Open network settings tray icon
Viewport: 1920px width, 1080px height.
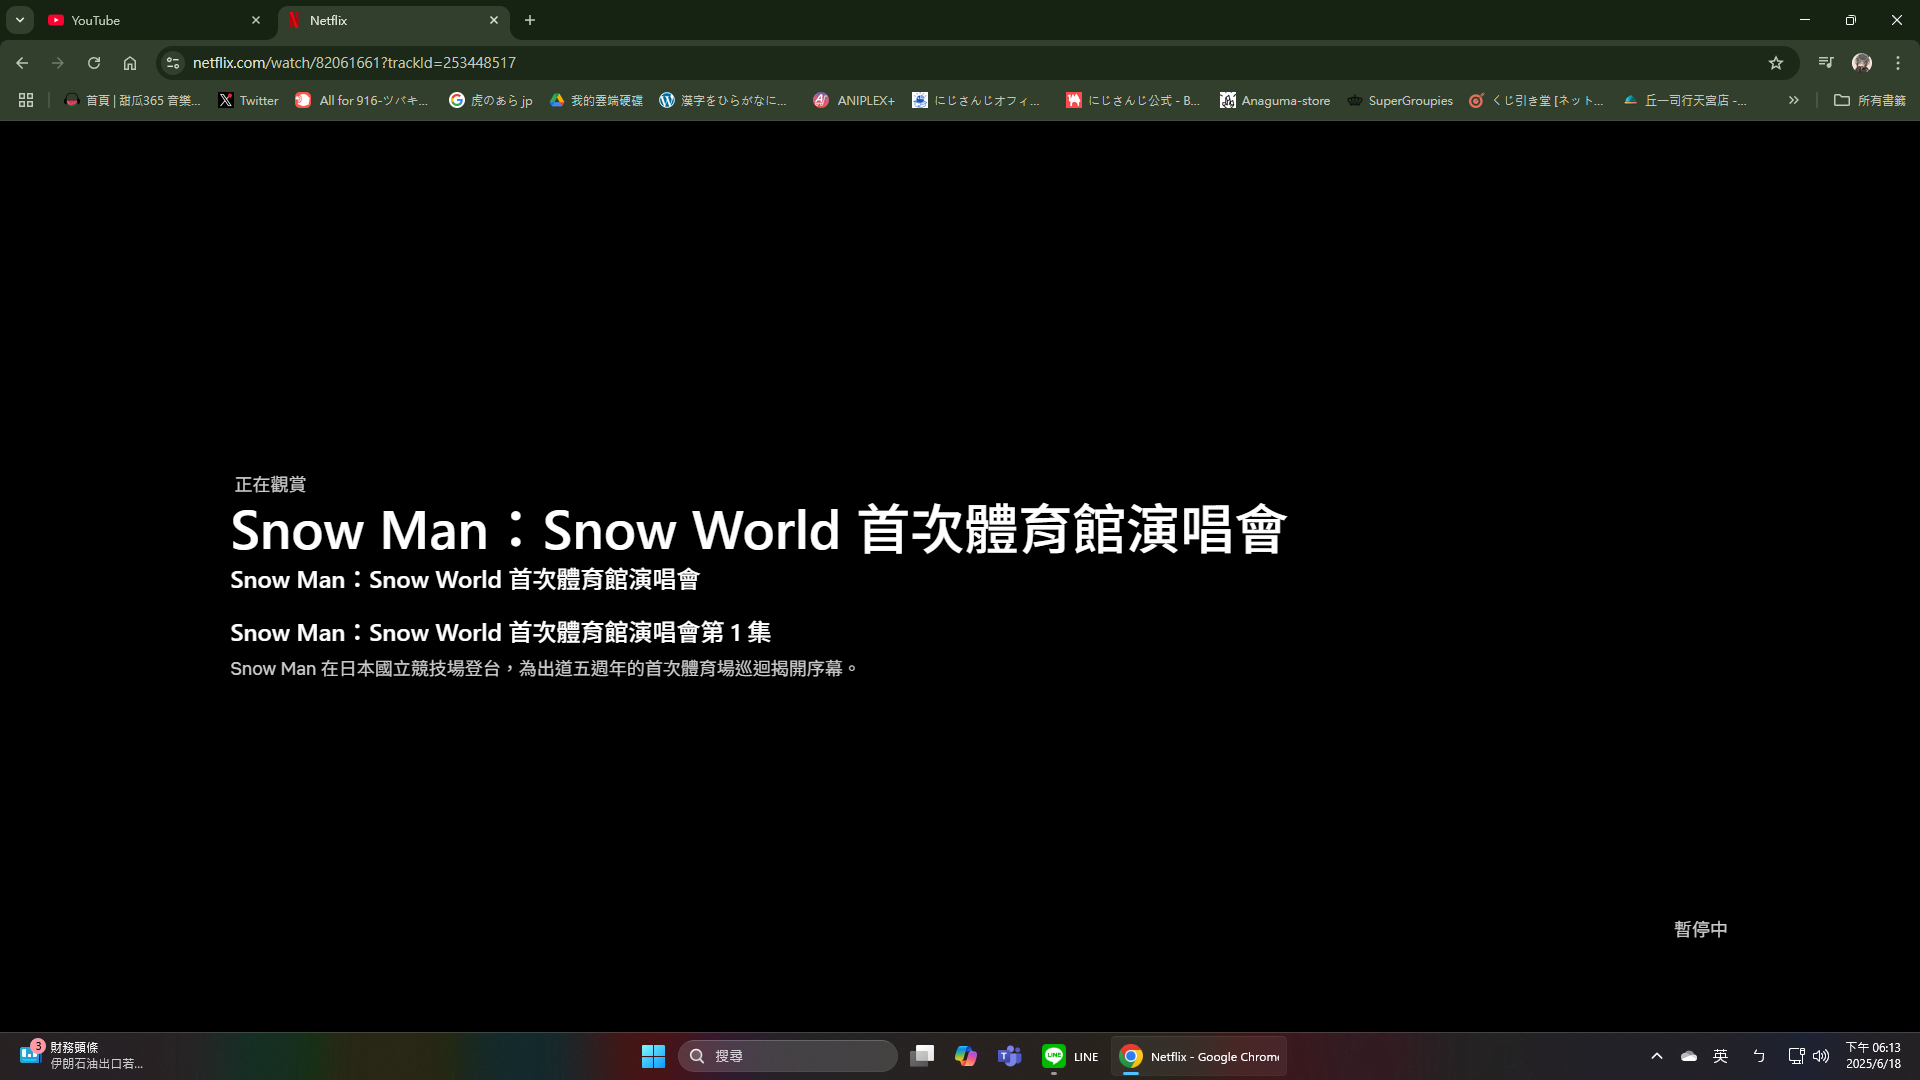click(x=1797, y=1056)
